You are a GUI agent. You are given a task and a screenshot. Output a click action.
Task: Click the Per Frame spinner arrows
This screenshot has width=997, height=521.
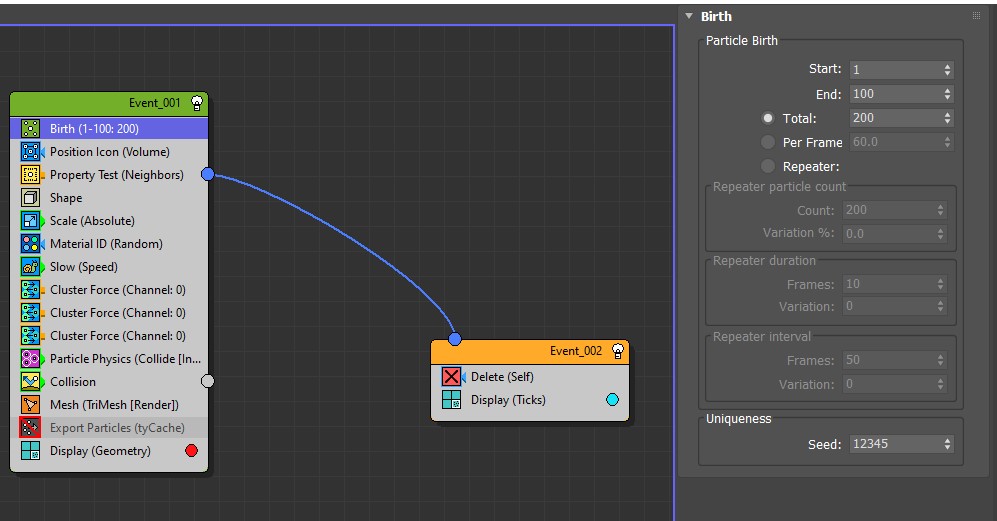click(947, 142)
